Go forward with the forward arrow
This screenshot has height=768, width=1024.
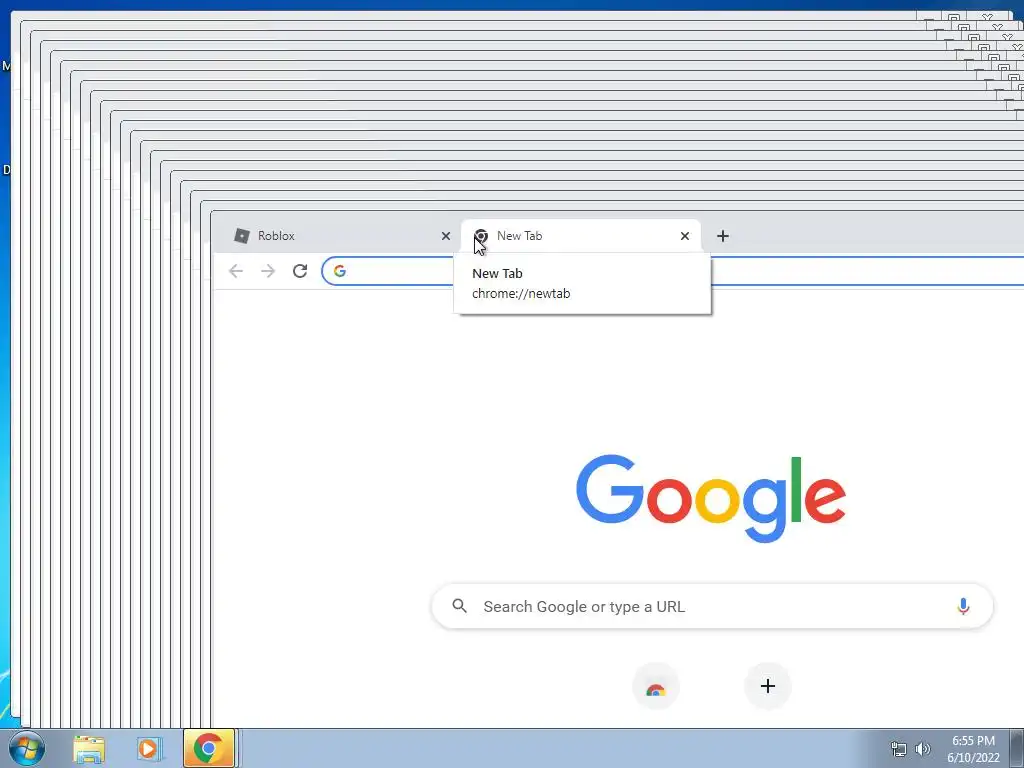(x=268, y=271)
